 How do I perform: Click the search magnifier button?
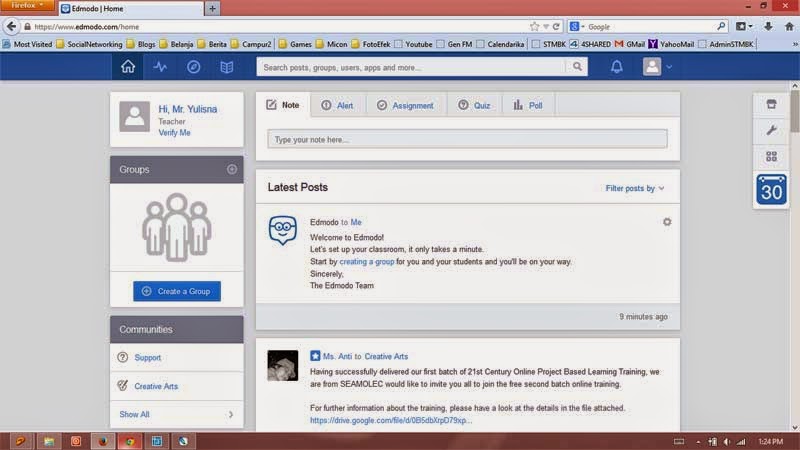pos(577,67)
